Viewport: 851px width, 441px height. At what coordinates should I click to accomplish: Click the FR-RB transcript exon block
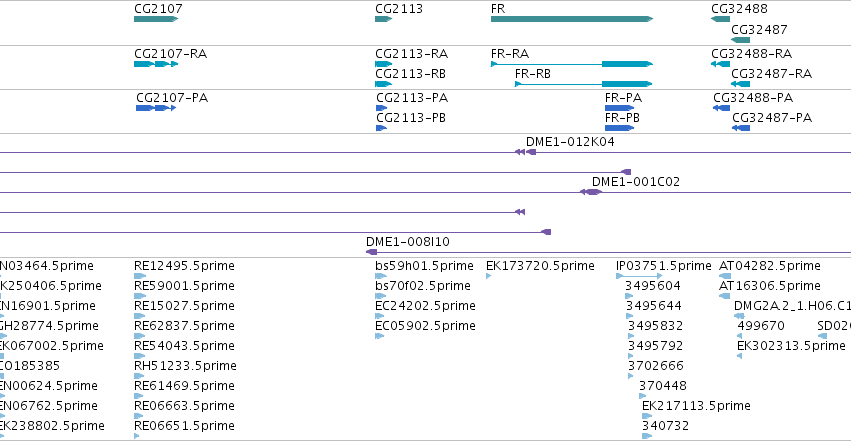(627, 84)
